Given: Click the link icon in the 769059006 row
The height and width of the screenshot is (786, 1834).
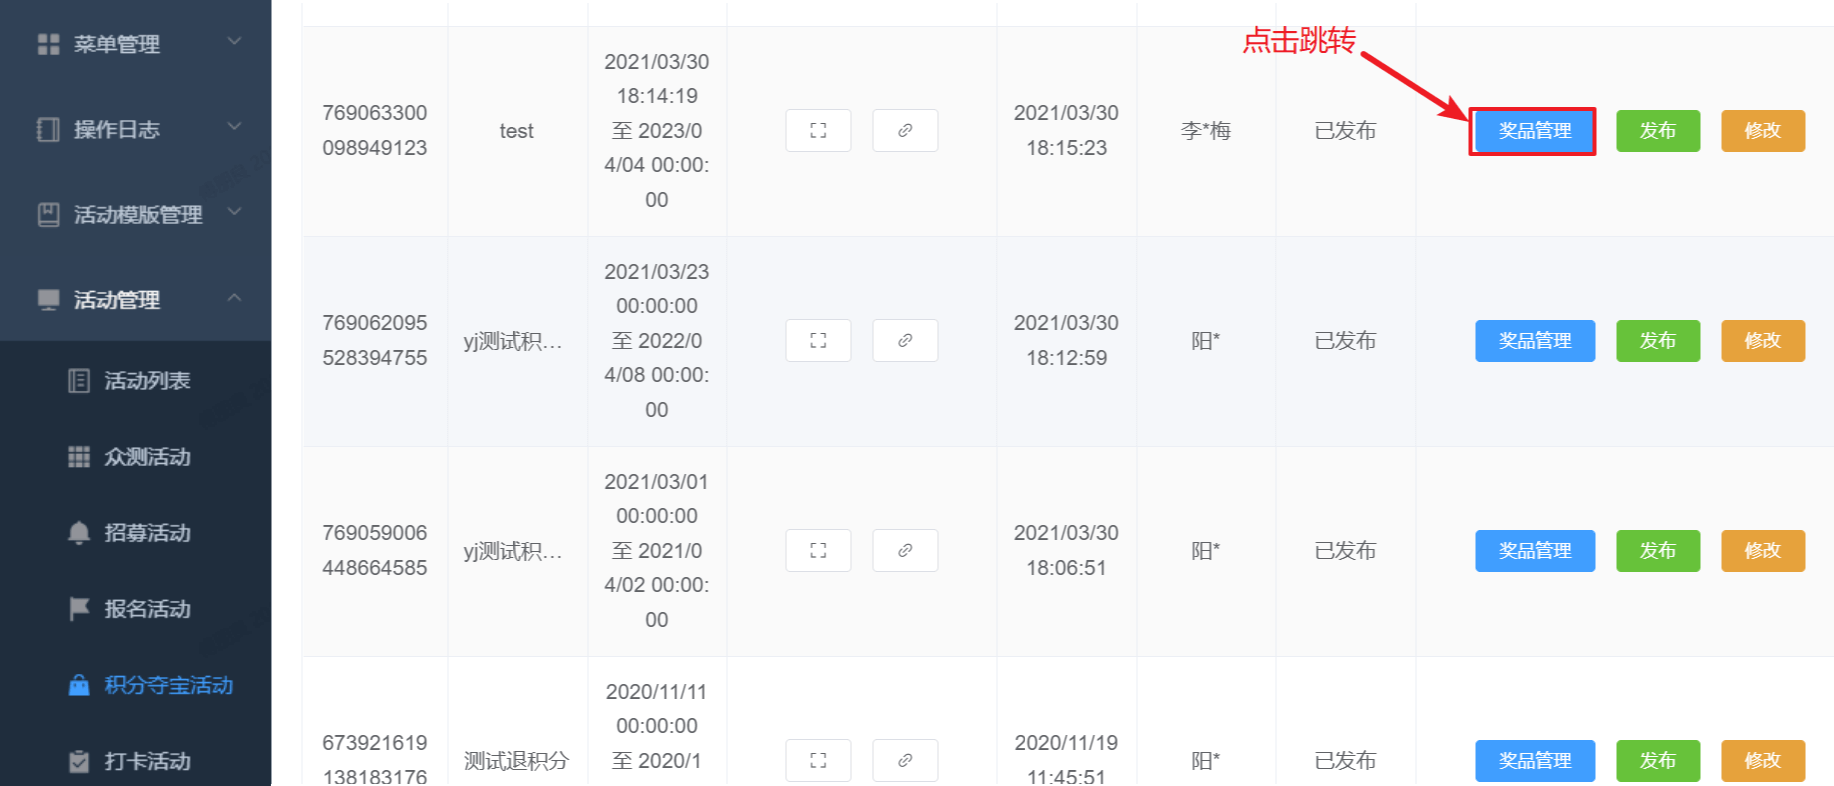Looking at the screenshot, I should (905, 551).
